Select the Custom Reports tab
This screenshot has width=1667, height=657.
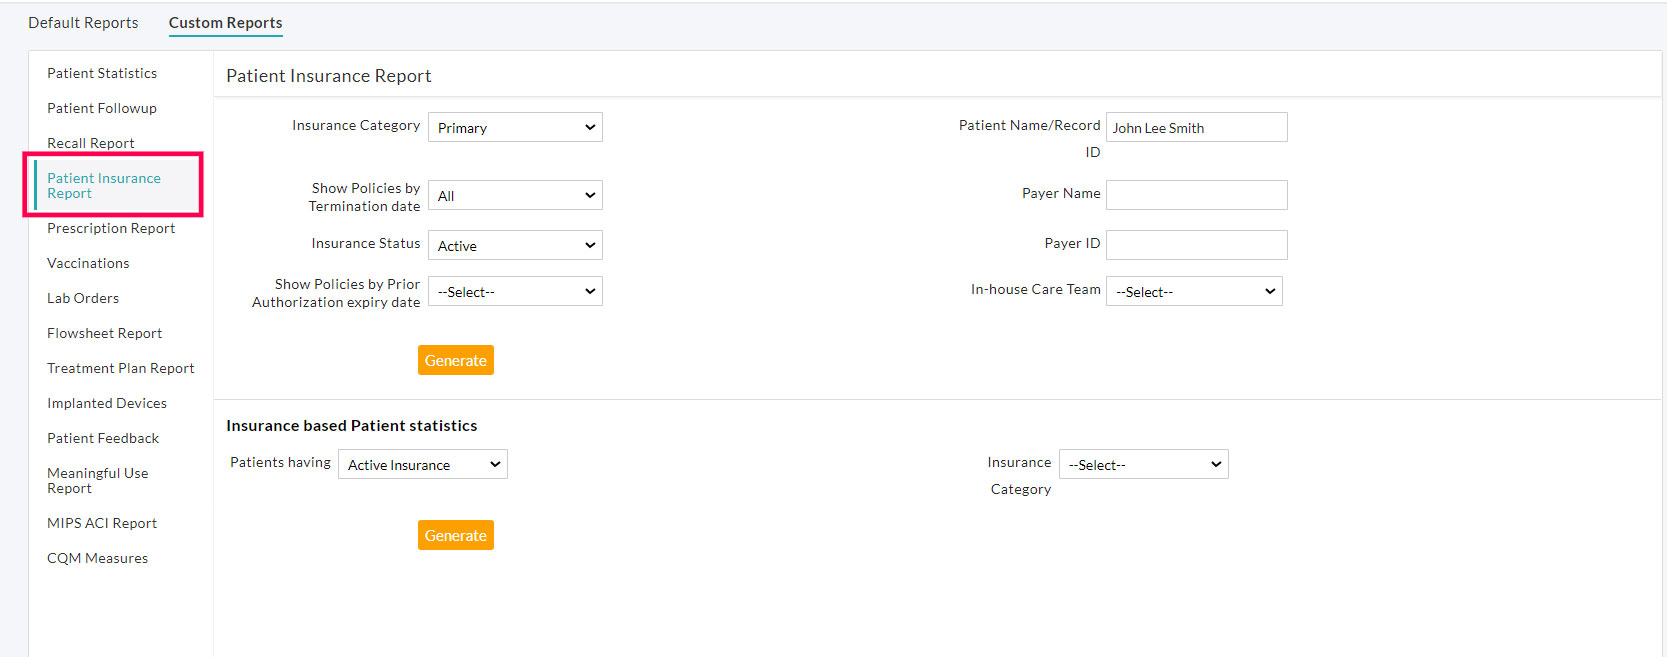[x=225, y=23]
